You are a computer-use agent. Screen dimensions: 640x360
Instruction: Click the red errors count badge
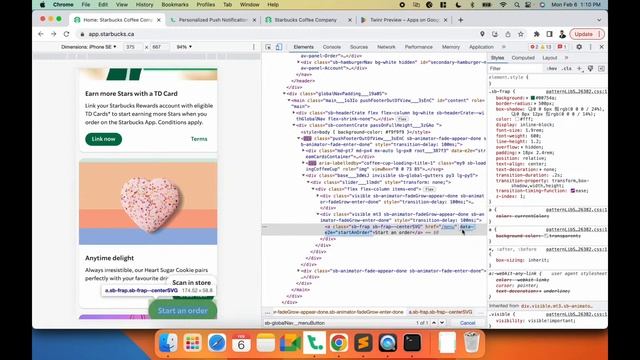534,47
